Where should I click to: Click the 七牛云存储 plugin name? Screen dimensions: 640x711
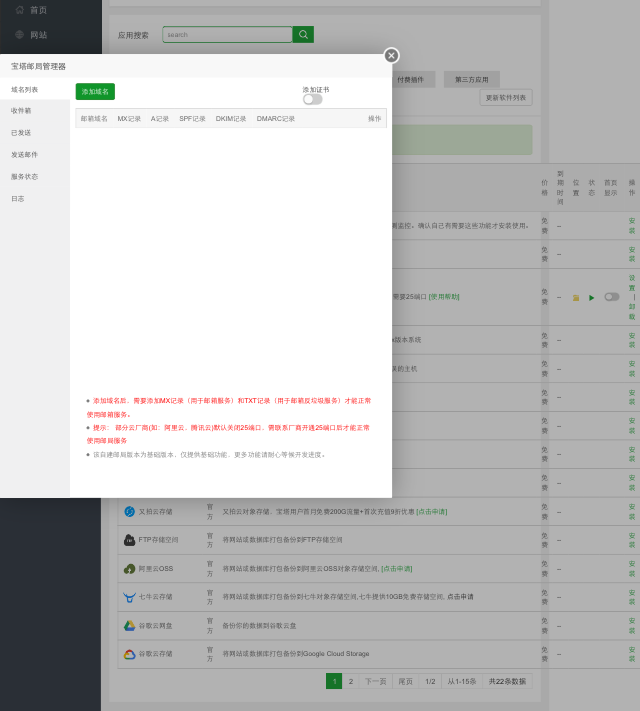coord(155,597)
